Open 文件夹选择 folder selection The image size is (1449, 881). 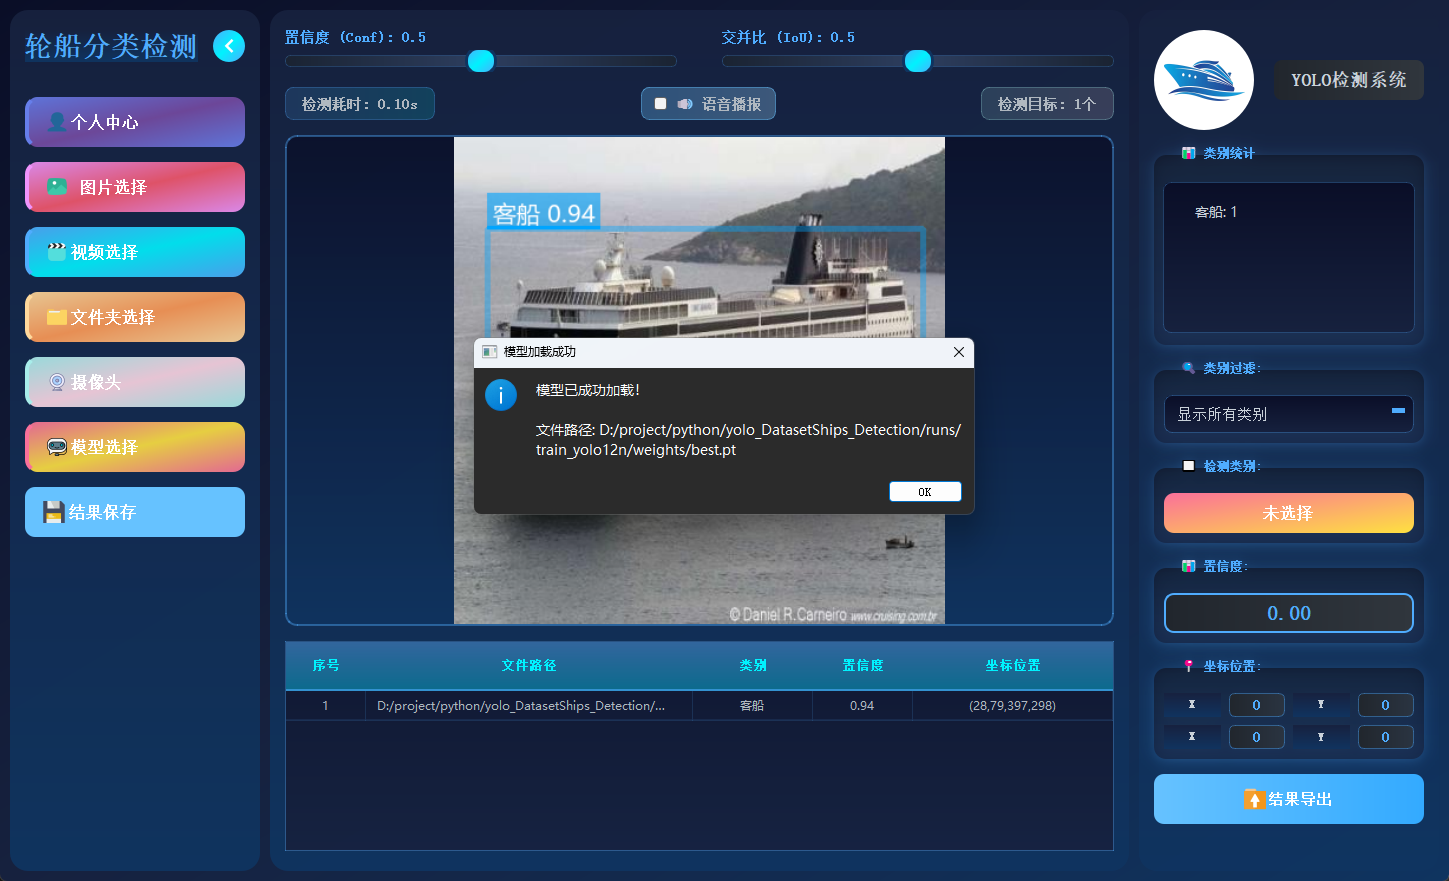135,317
